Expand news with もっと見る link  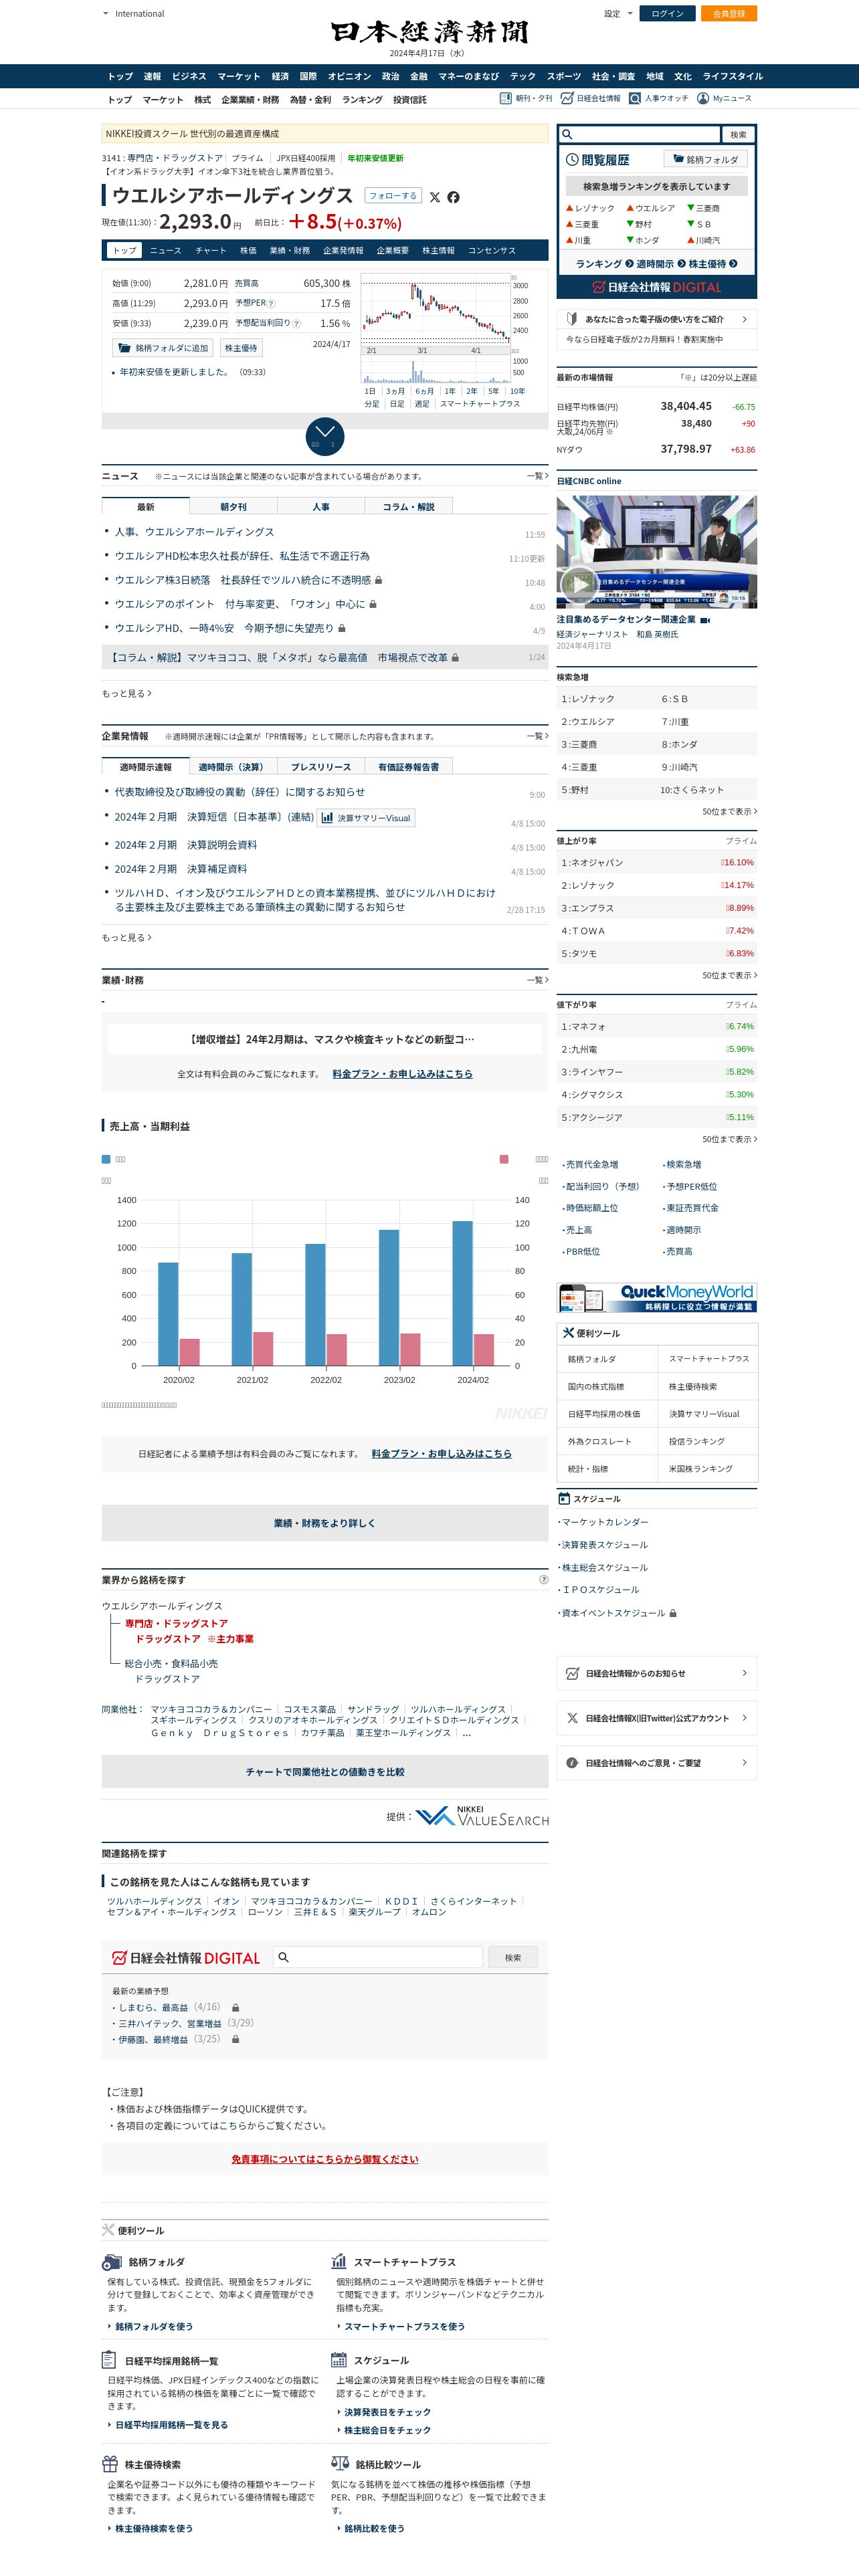pyautogui.click(x=127, y=693)
